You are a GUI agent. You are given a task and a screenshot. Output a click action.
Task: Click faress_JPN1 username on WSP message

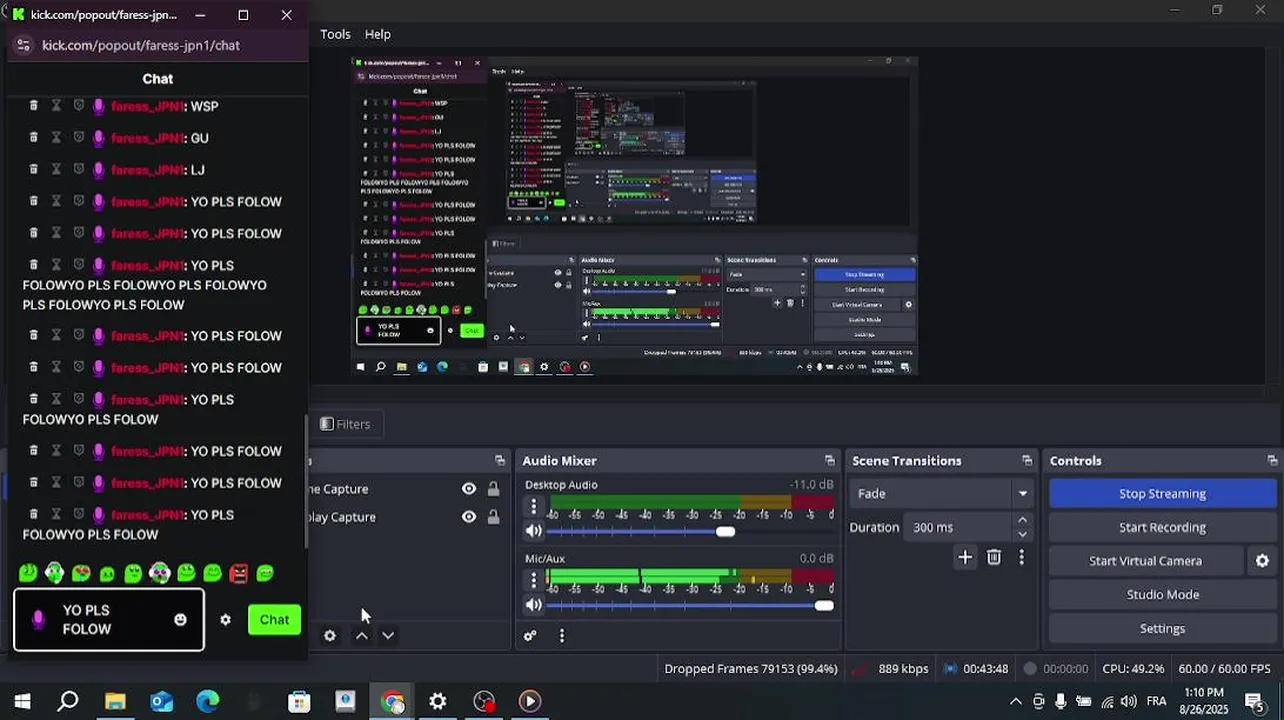[147, 106]
